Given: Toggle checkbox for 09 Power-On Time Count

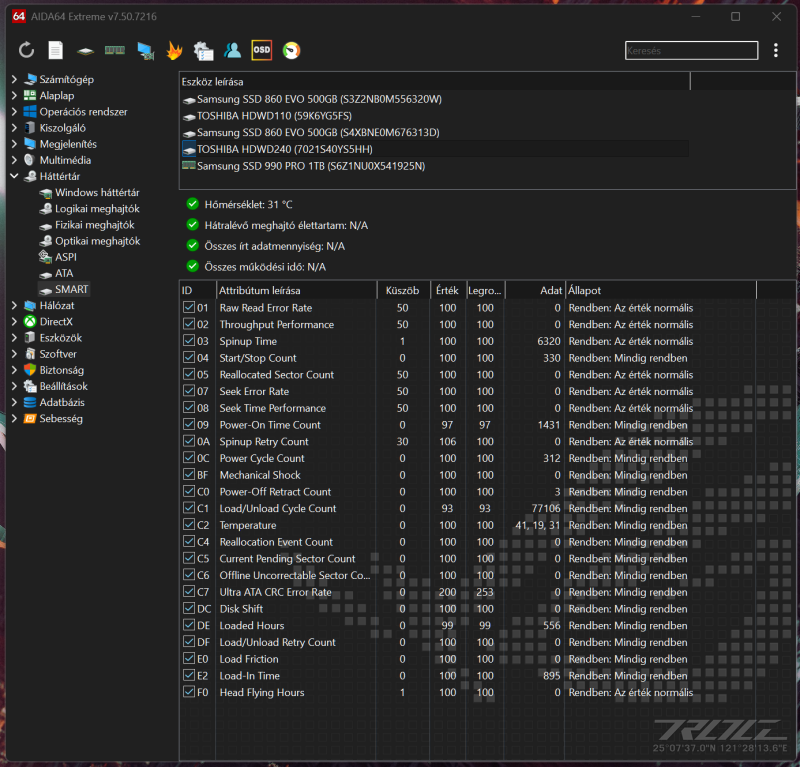Looking at the screenshot, I should [x=189, y=424].
